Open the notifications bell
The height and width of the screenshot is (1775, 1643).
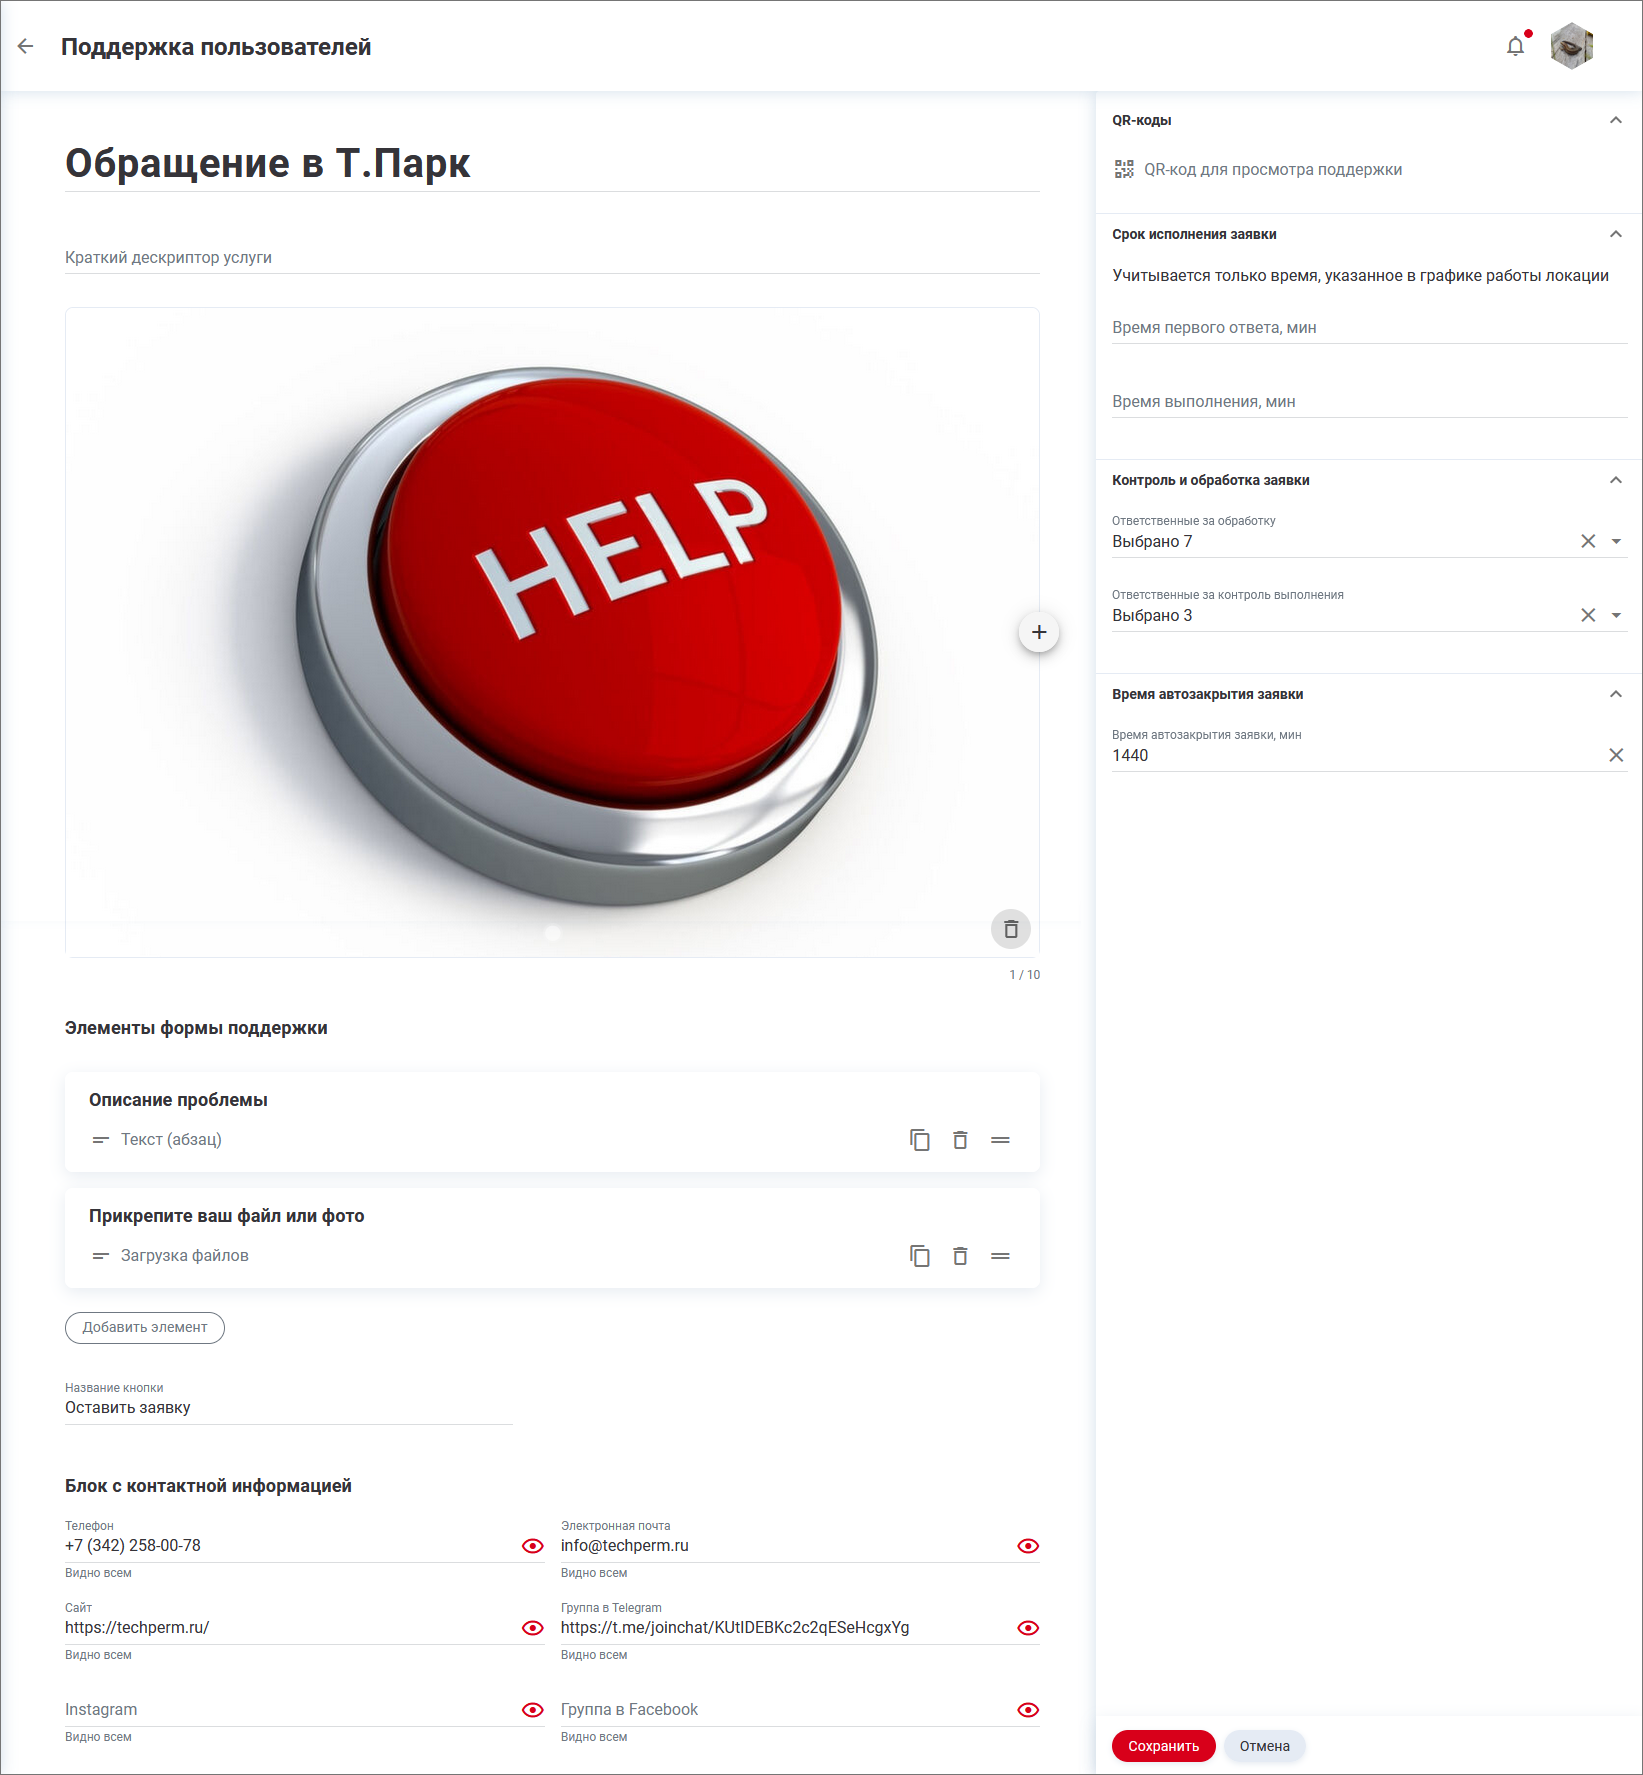click(1515, 47)
